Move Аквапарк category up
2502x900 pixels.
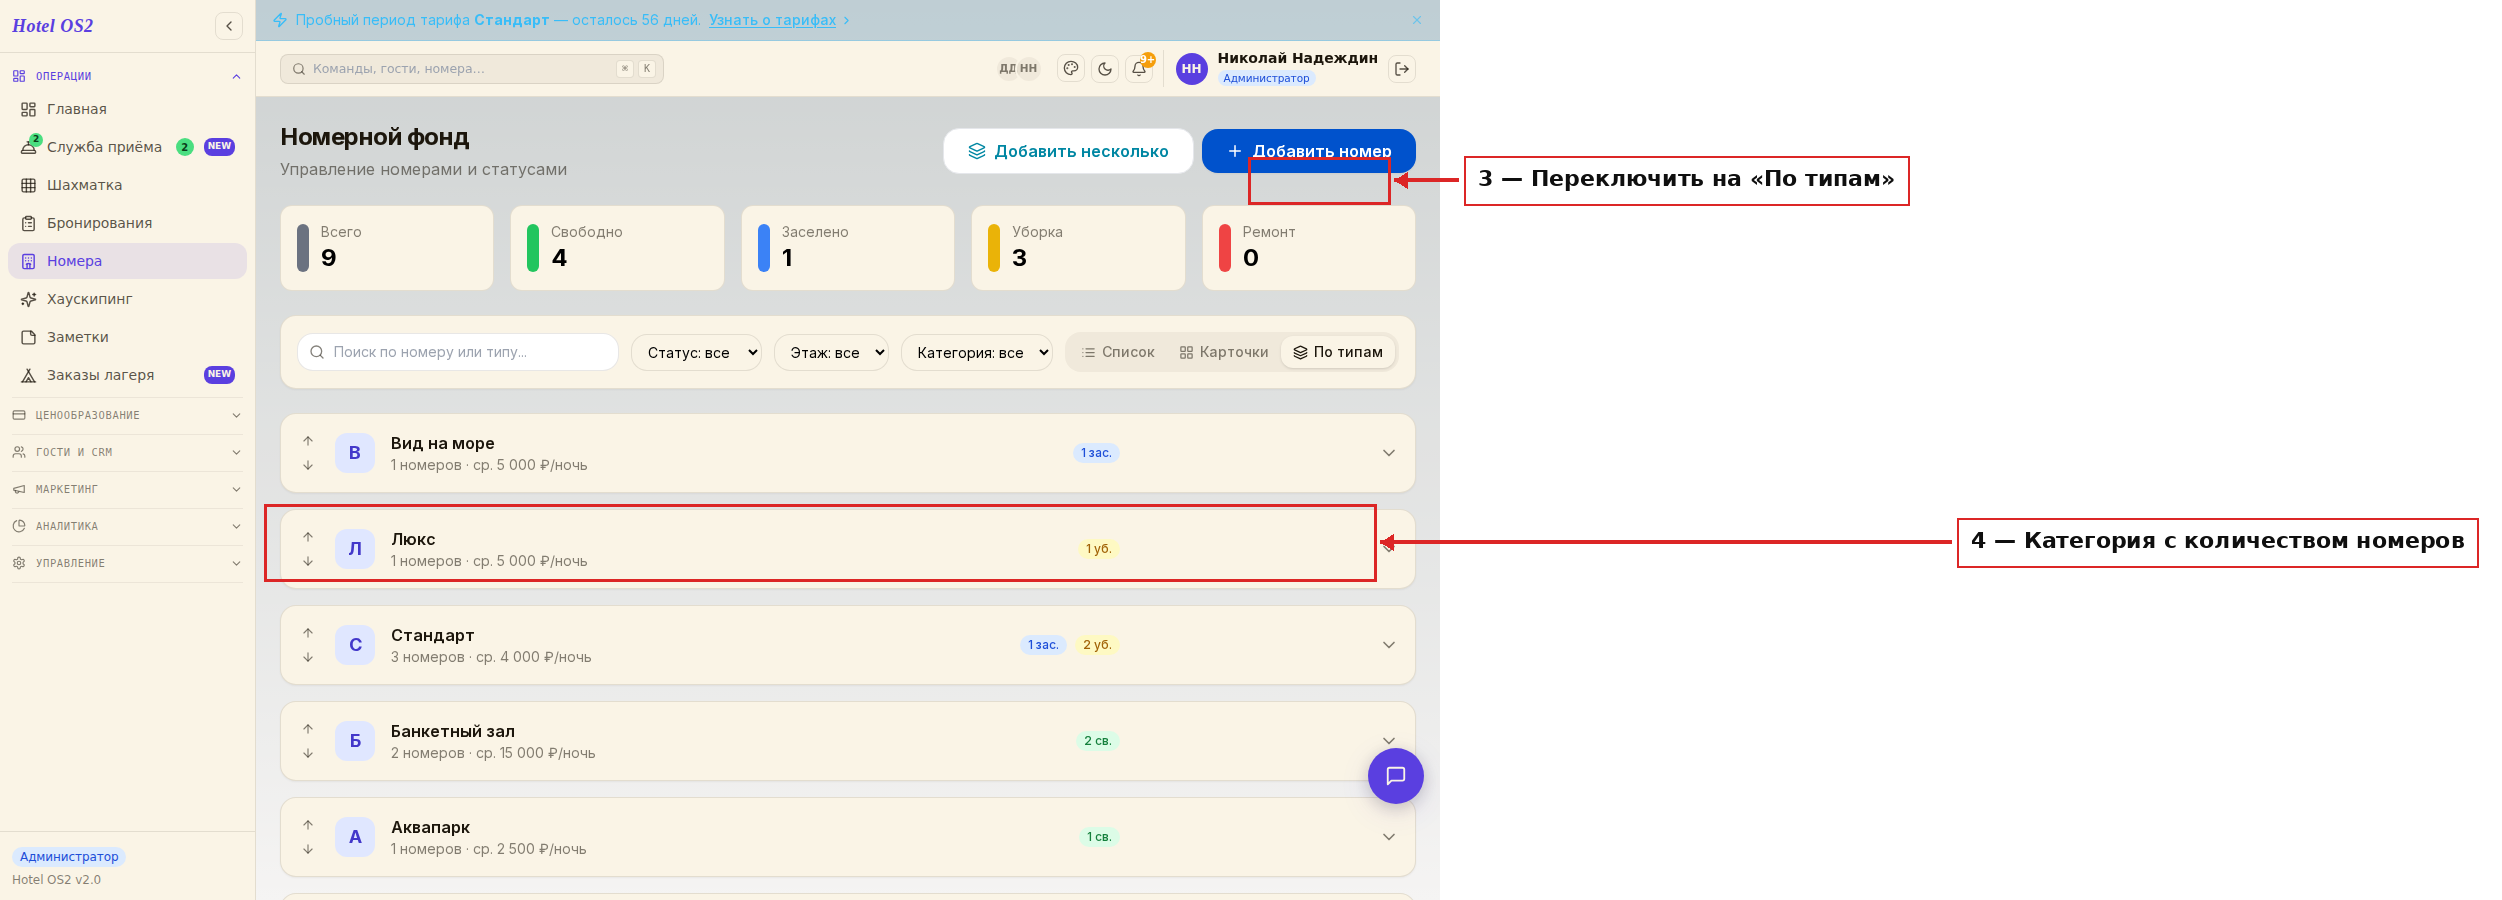[308, 825]
